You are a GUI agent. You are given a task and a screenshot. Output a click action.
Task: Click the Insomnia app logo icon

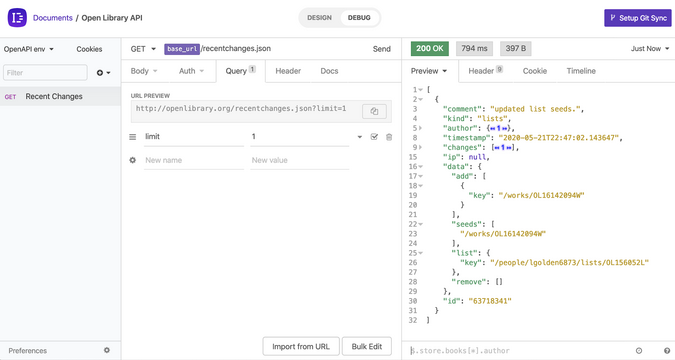coord(17,18)
